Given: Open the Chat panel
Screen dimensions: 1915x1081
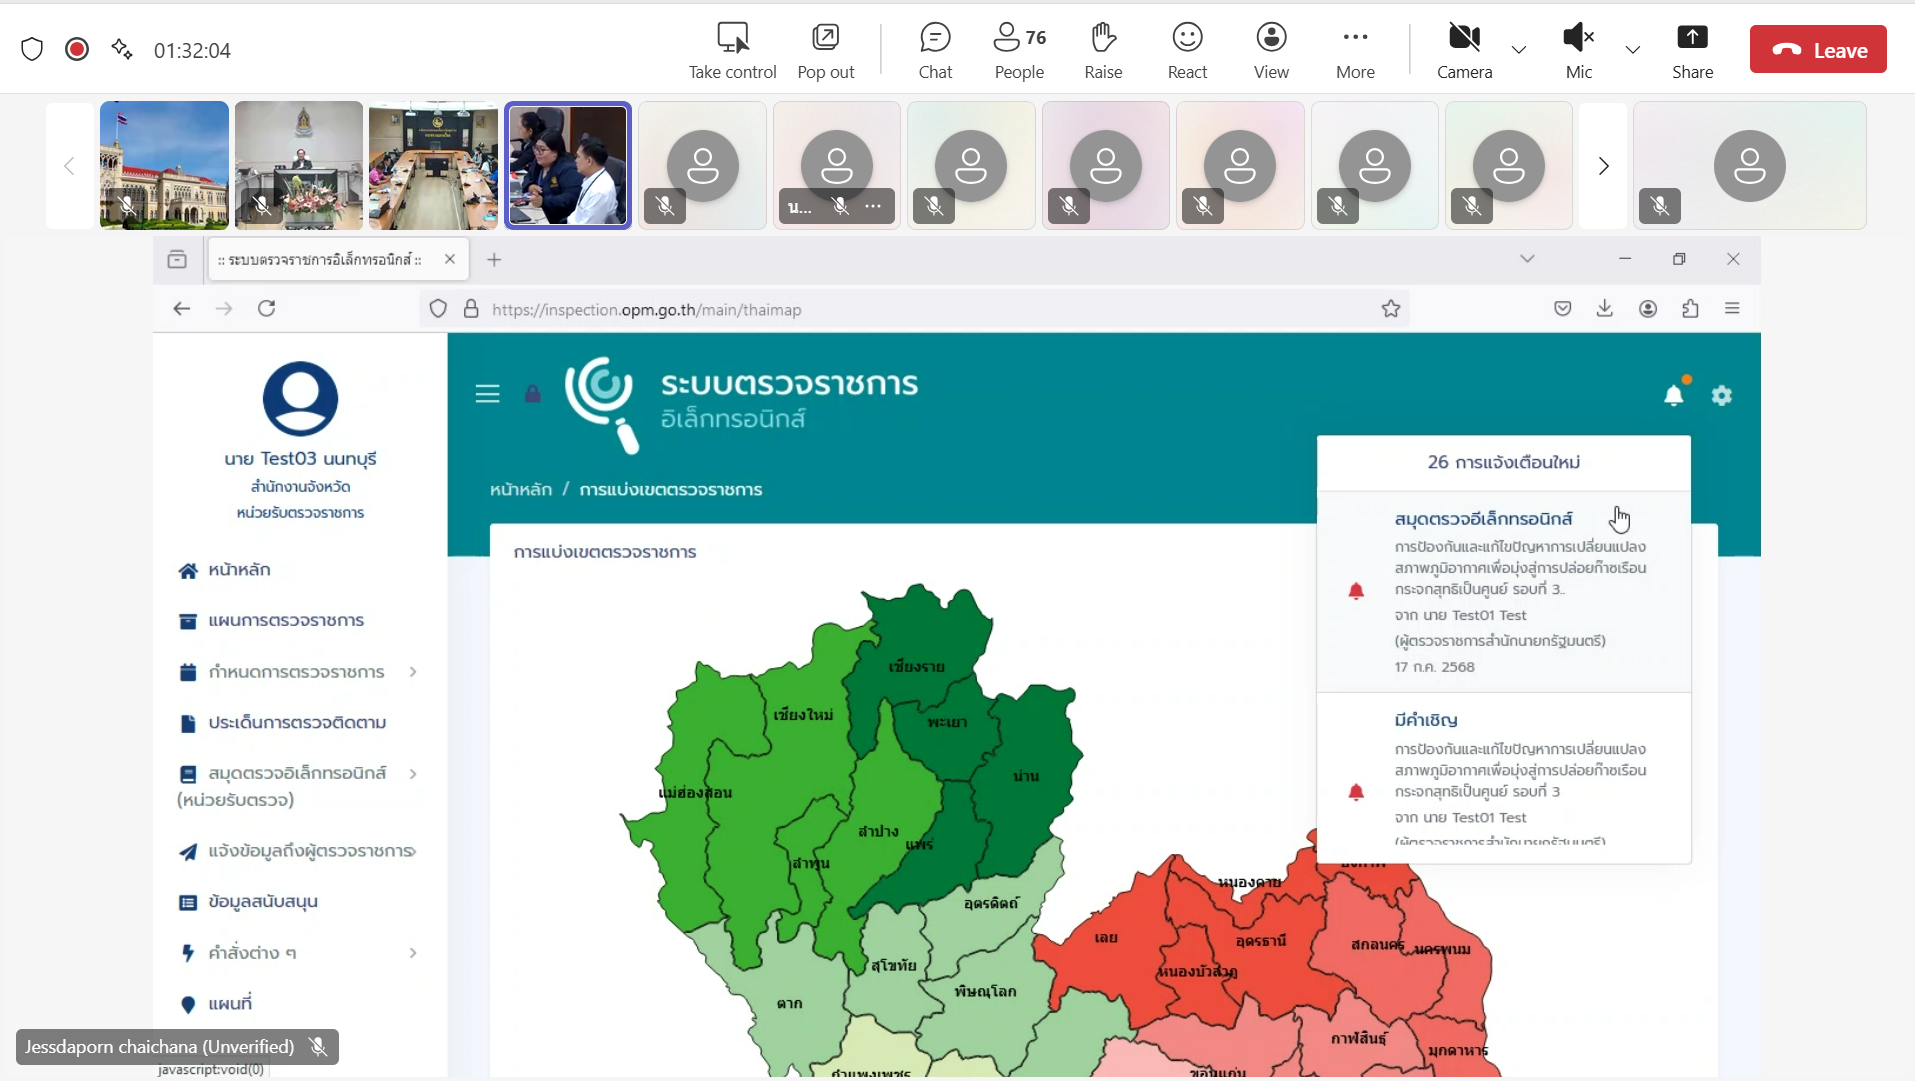Looking at the screenshot, I should 934,50.
